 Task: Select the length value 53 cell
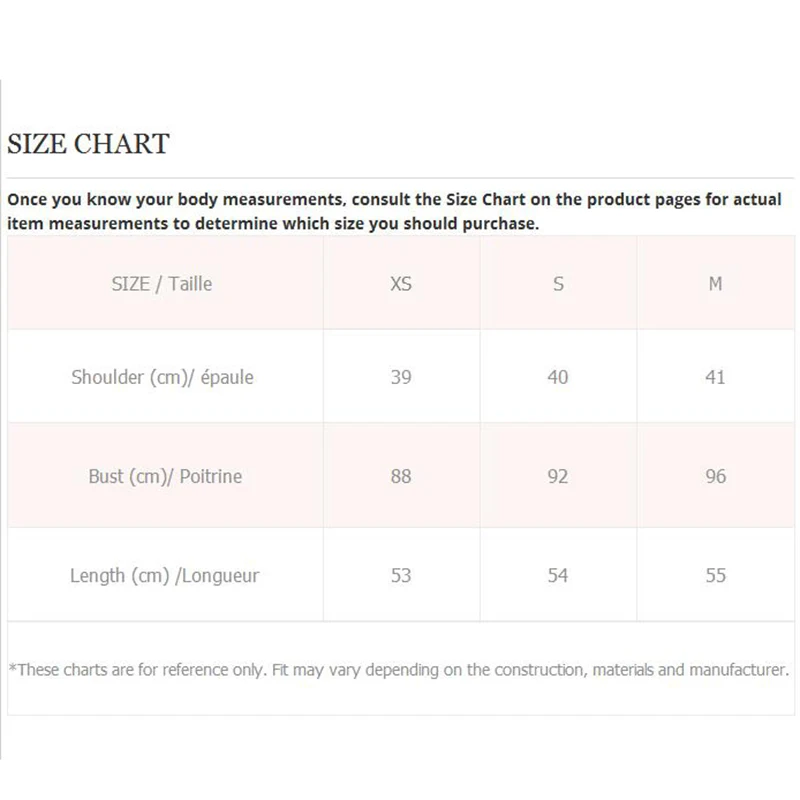point(401,575)
